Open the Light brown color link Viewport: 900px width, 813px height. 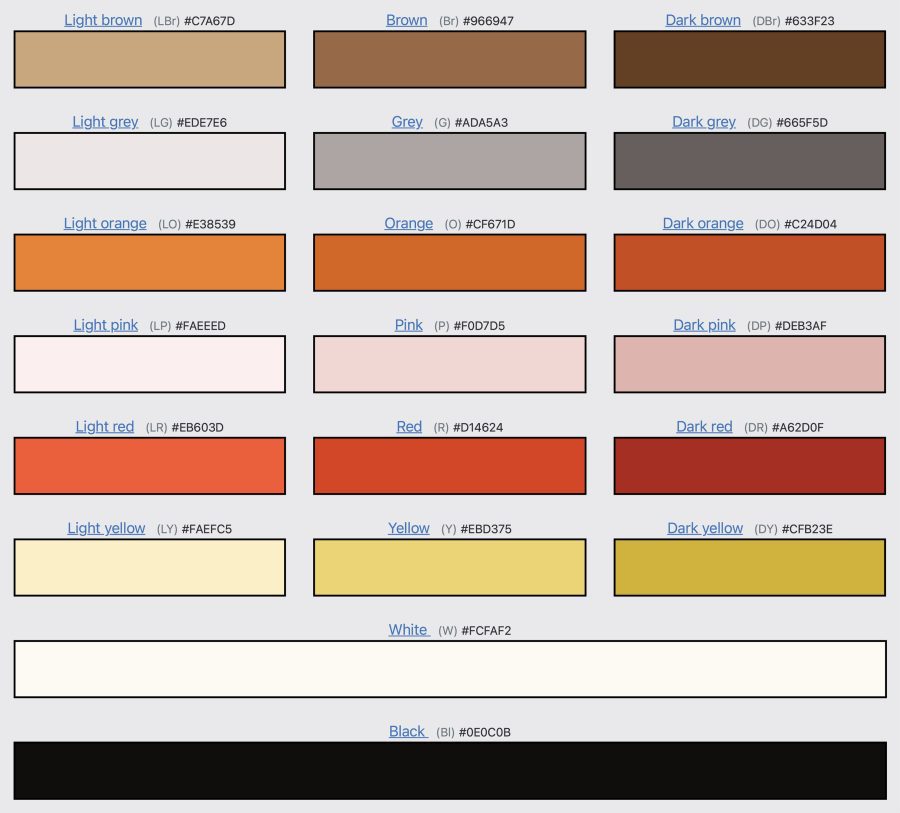pos(101,20)
